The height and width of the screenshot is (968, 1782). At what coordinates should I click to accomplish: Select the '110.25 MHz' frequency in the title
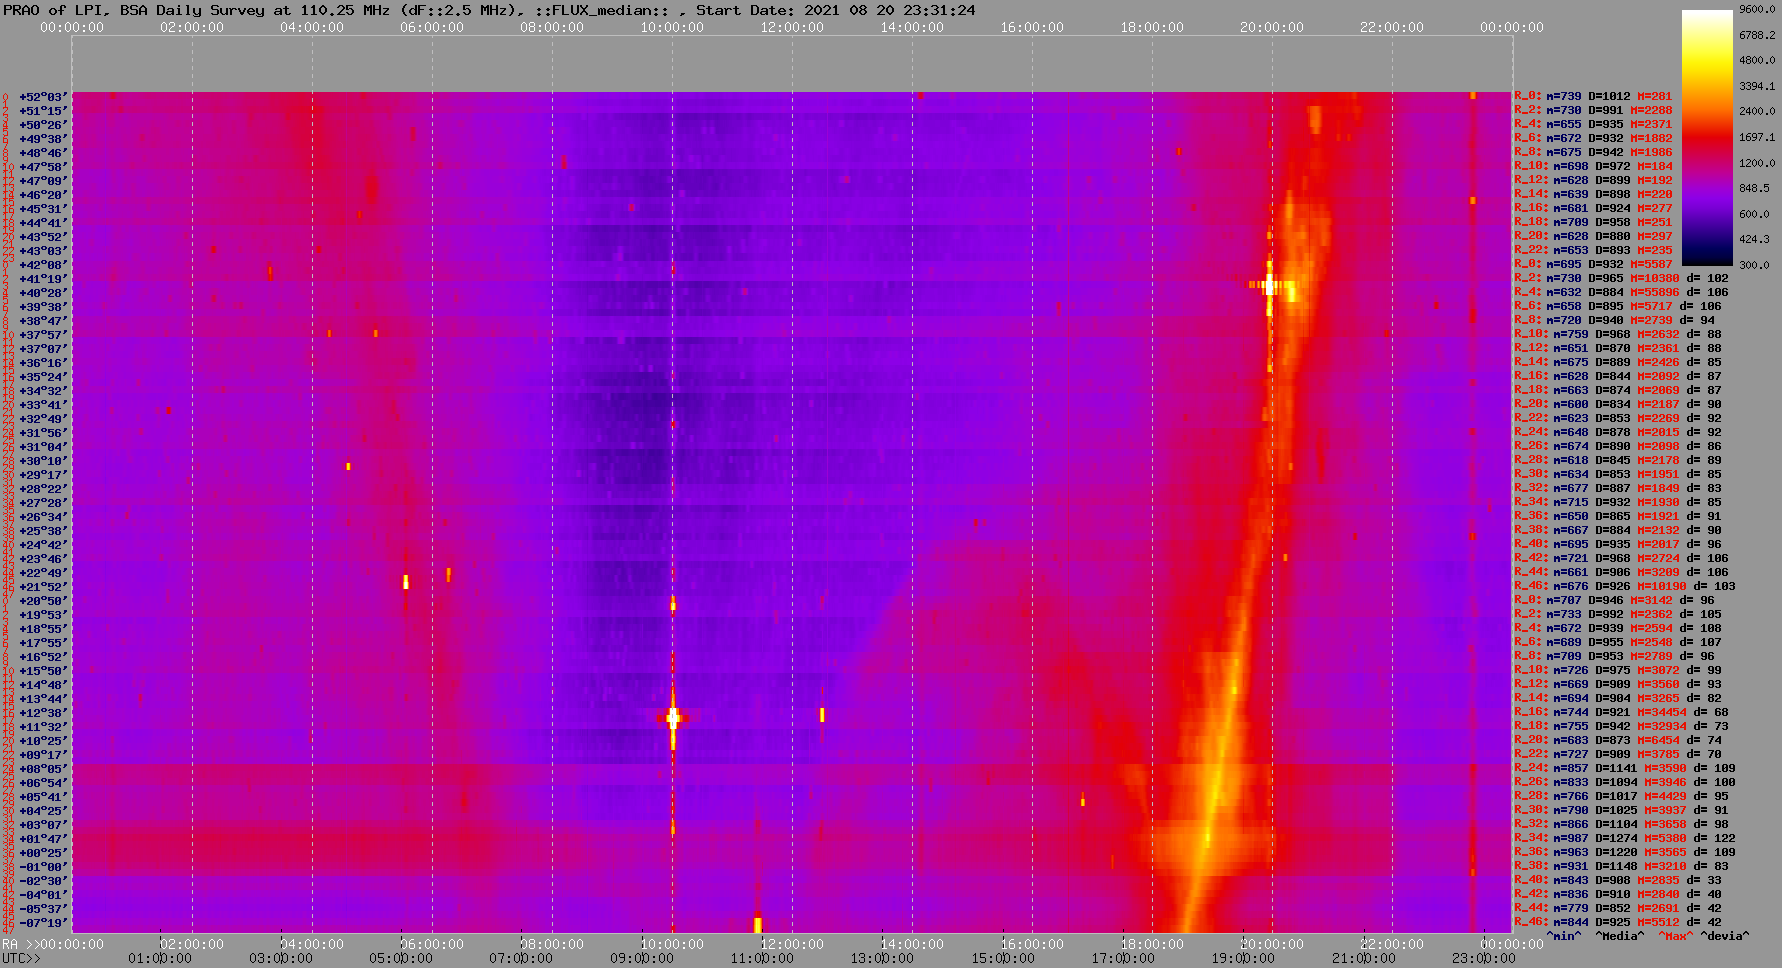coord(344,10)
